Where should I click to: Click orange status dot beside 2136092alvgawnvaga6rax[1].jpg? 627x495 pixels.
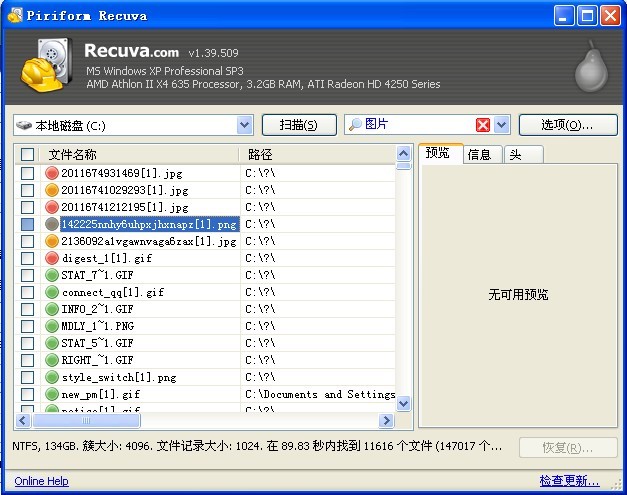coord(52,241)
